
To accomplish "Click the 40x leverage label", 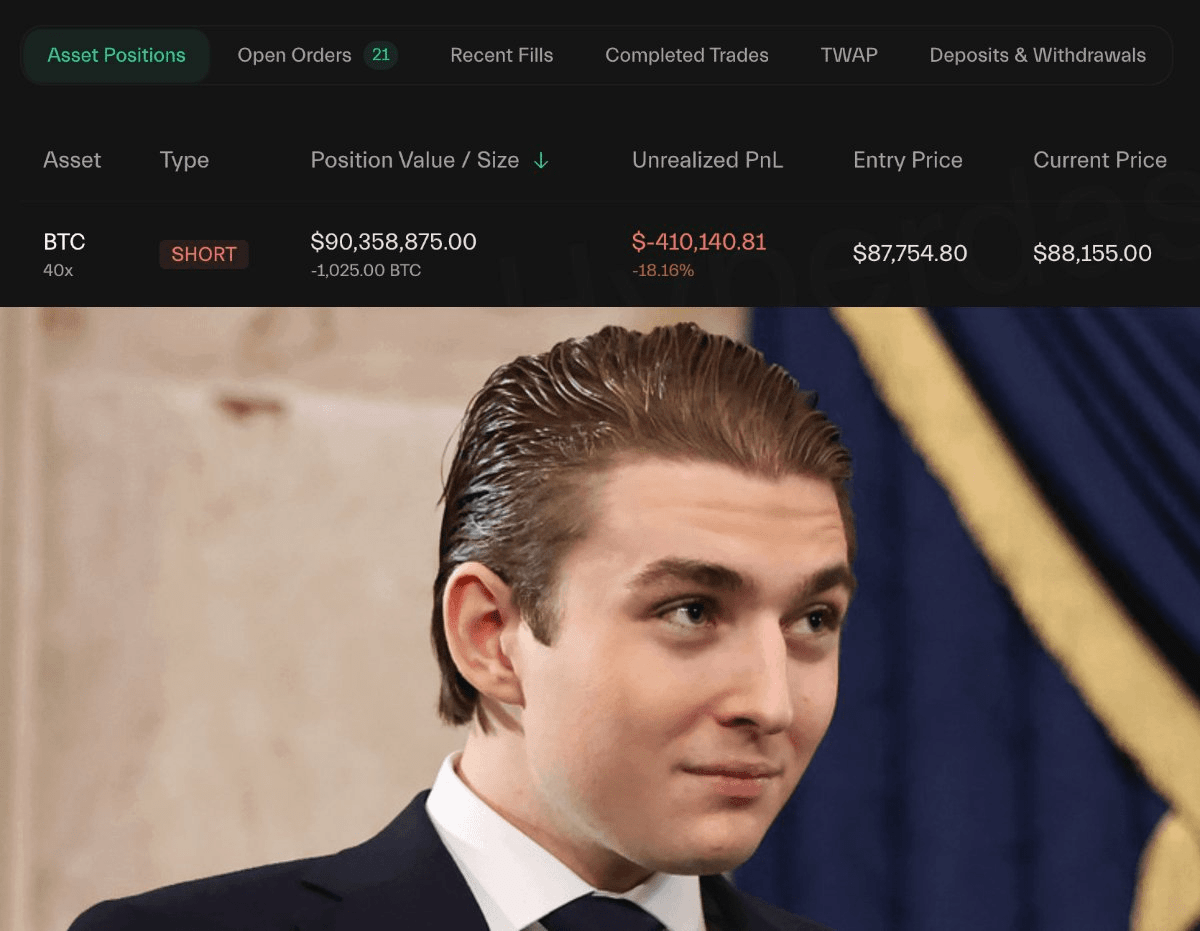I will coord(58,270).
